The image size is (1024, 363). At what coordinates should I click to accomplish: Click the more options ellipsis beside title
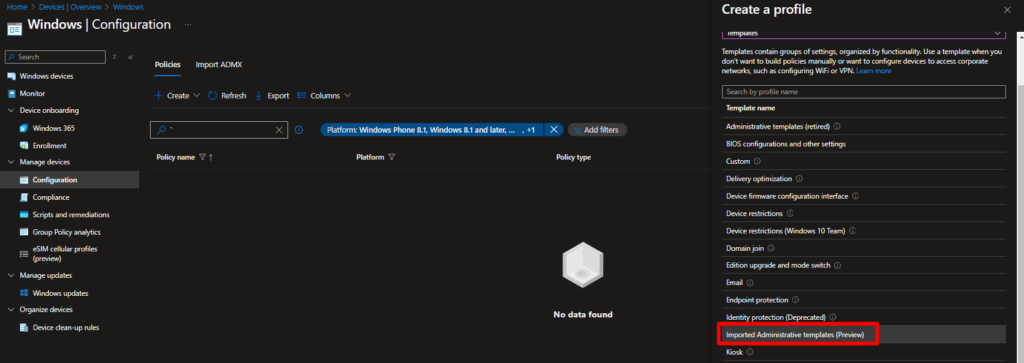pos(188,25)
